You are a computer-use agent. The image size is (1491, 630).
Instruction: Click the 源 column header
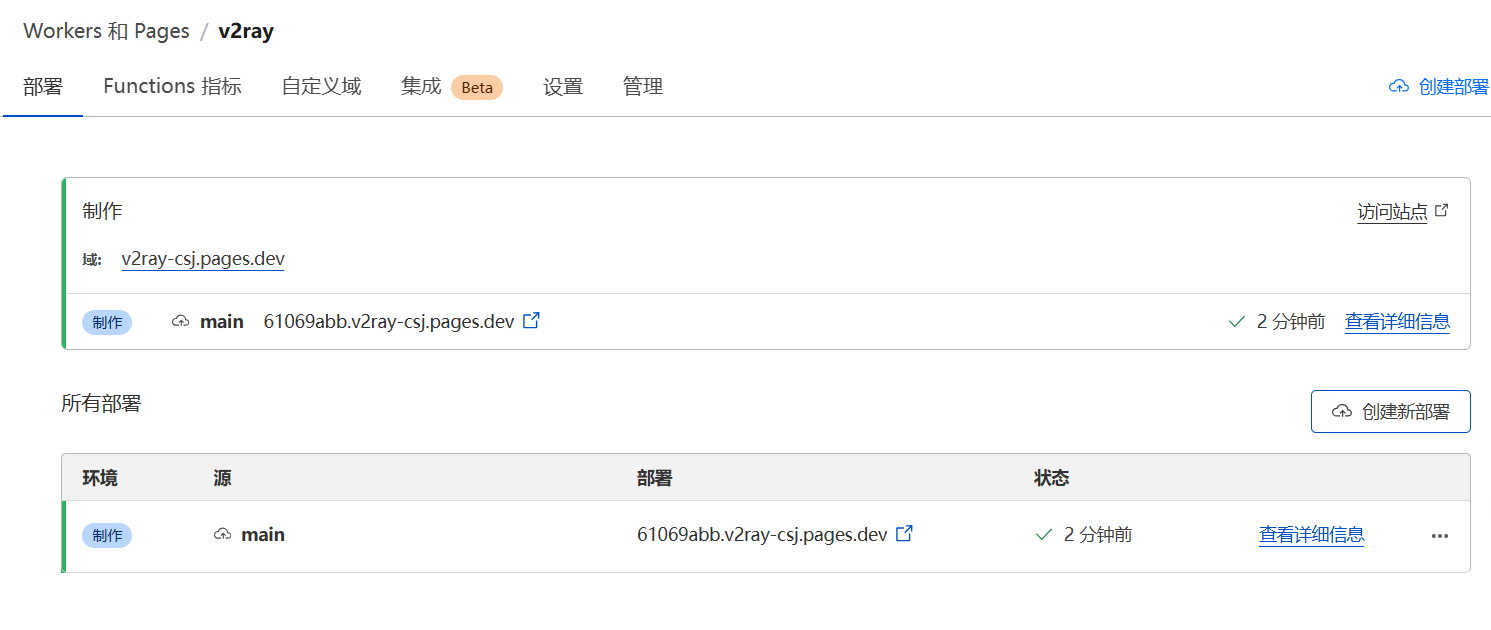(222, 478)
